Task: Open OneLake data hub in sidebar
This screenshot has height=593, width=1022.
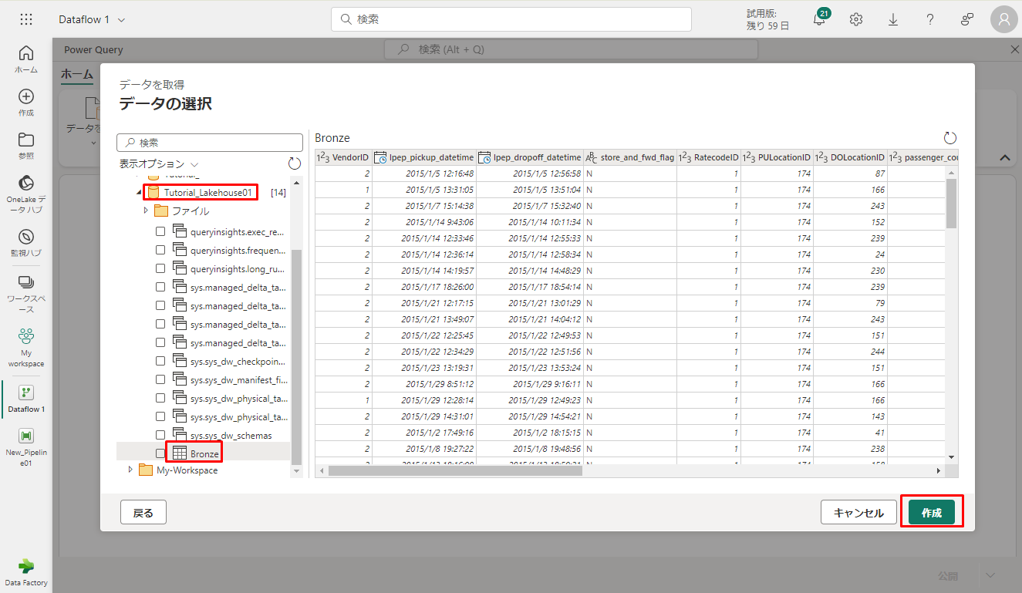Action: pyautogui.click(x=26, y=190)
